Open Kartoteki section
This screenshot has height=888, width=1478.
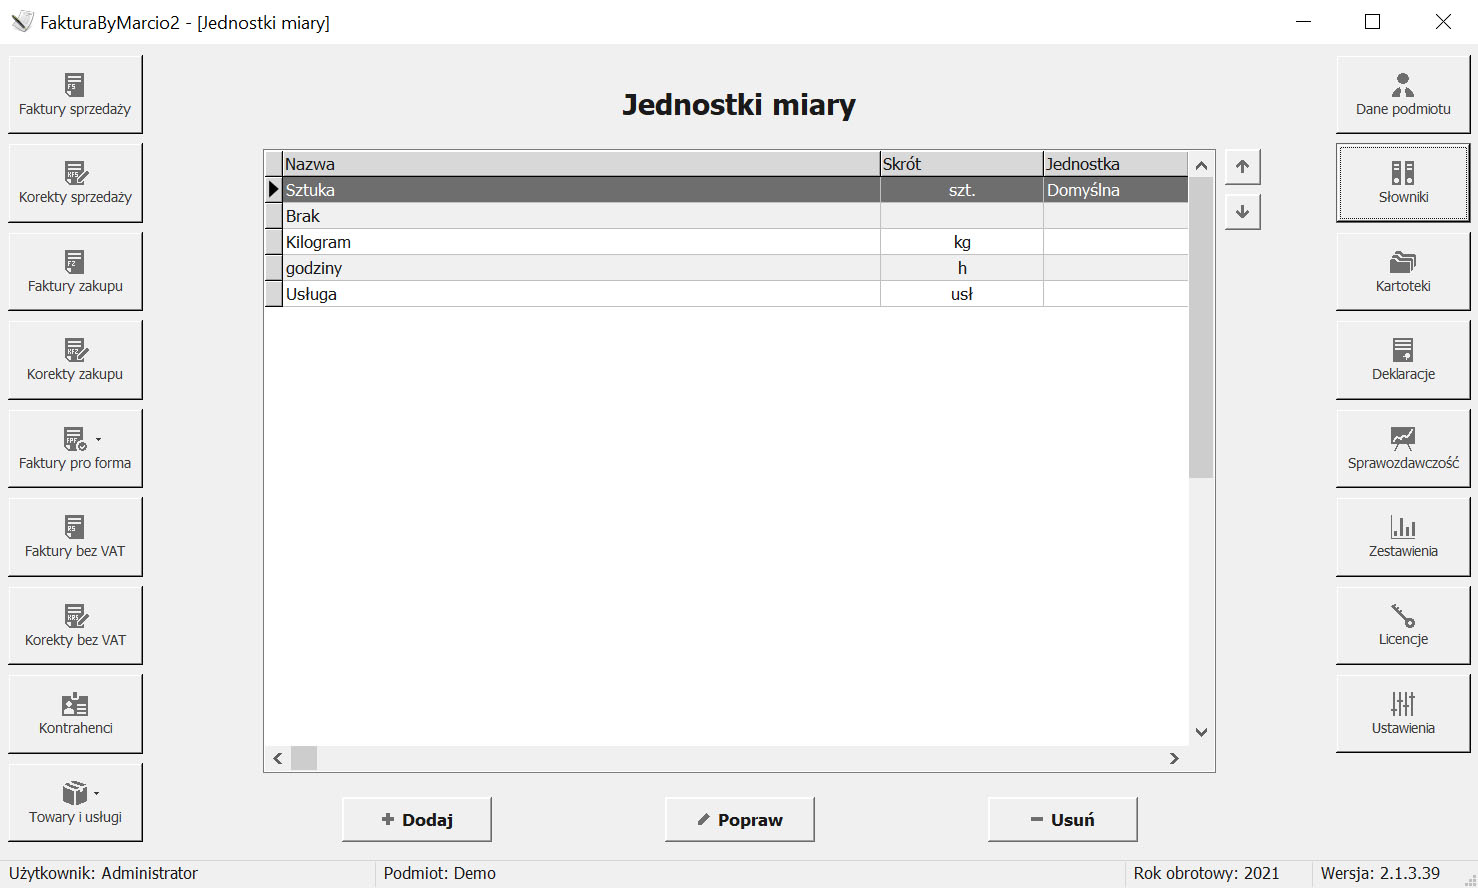pos(1403,271)
